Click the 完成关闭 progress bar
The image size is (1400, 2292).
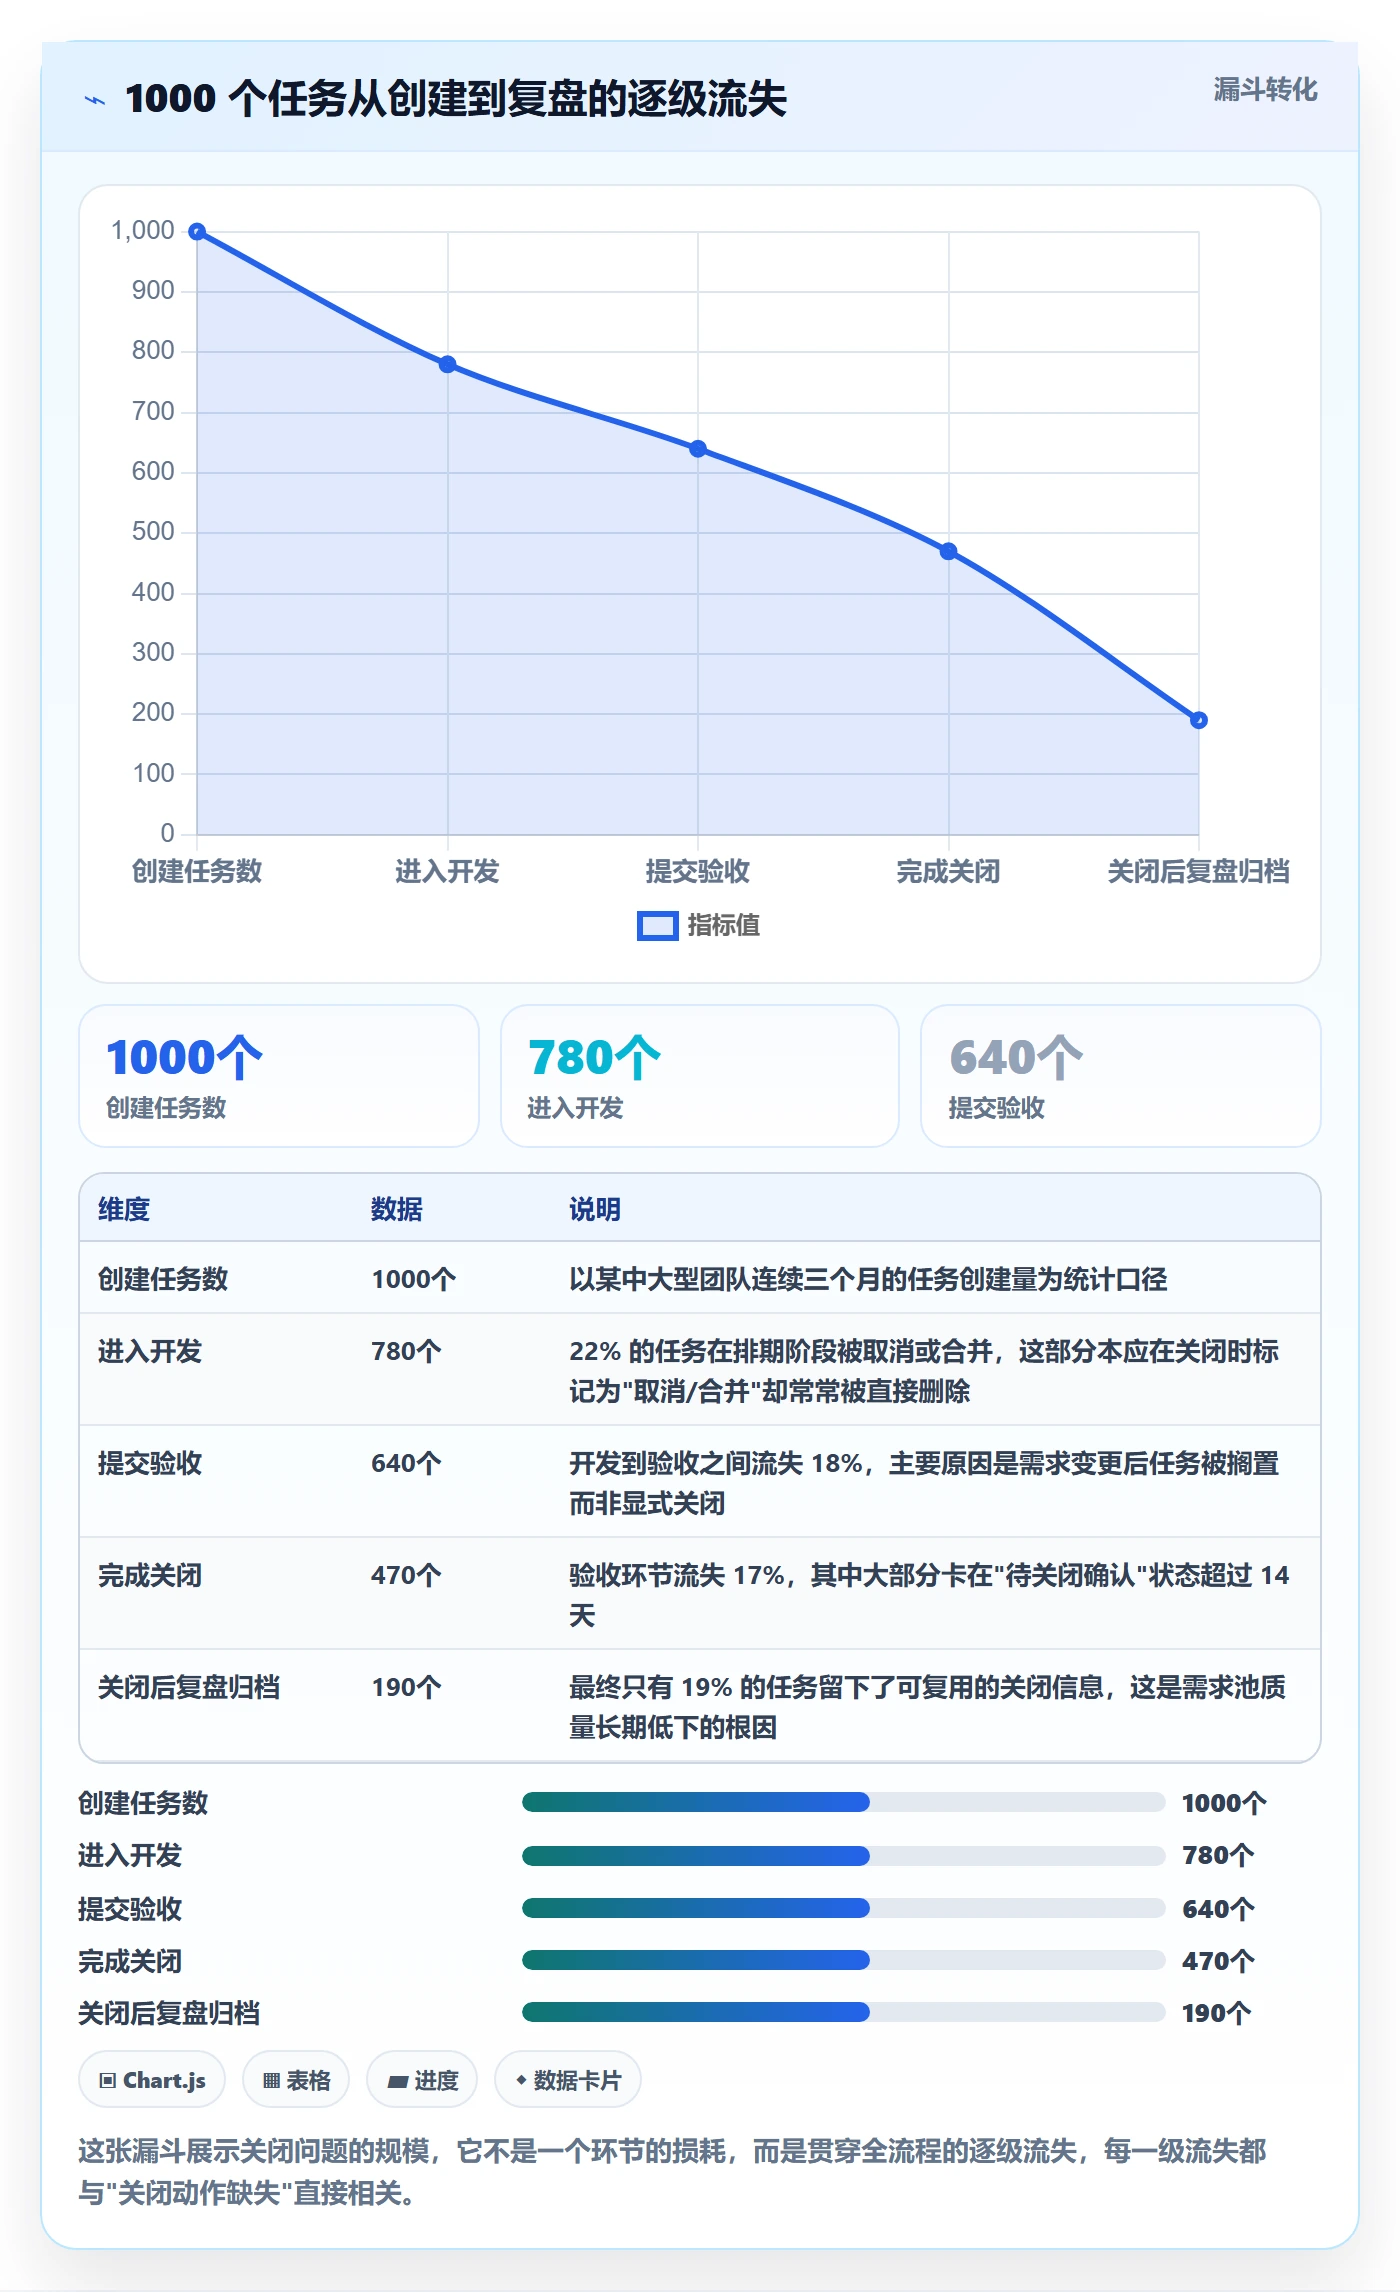(x=844, y=1960)
